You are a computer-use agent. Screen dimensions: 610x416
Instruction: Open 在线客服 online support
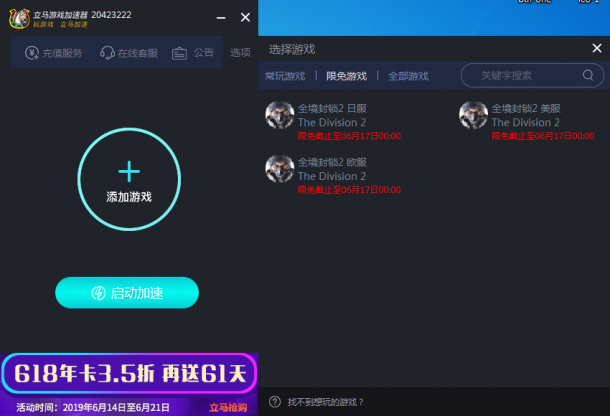tap(129, 53)
